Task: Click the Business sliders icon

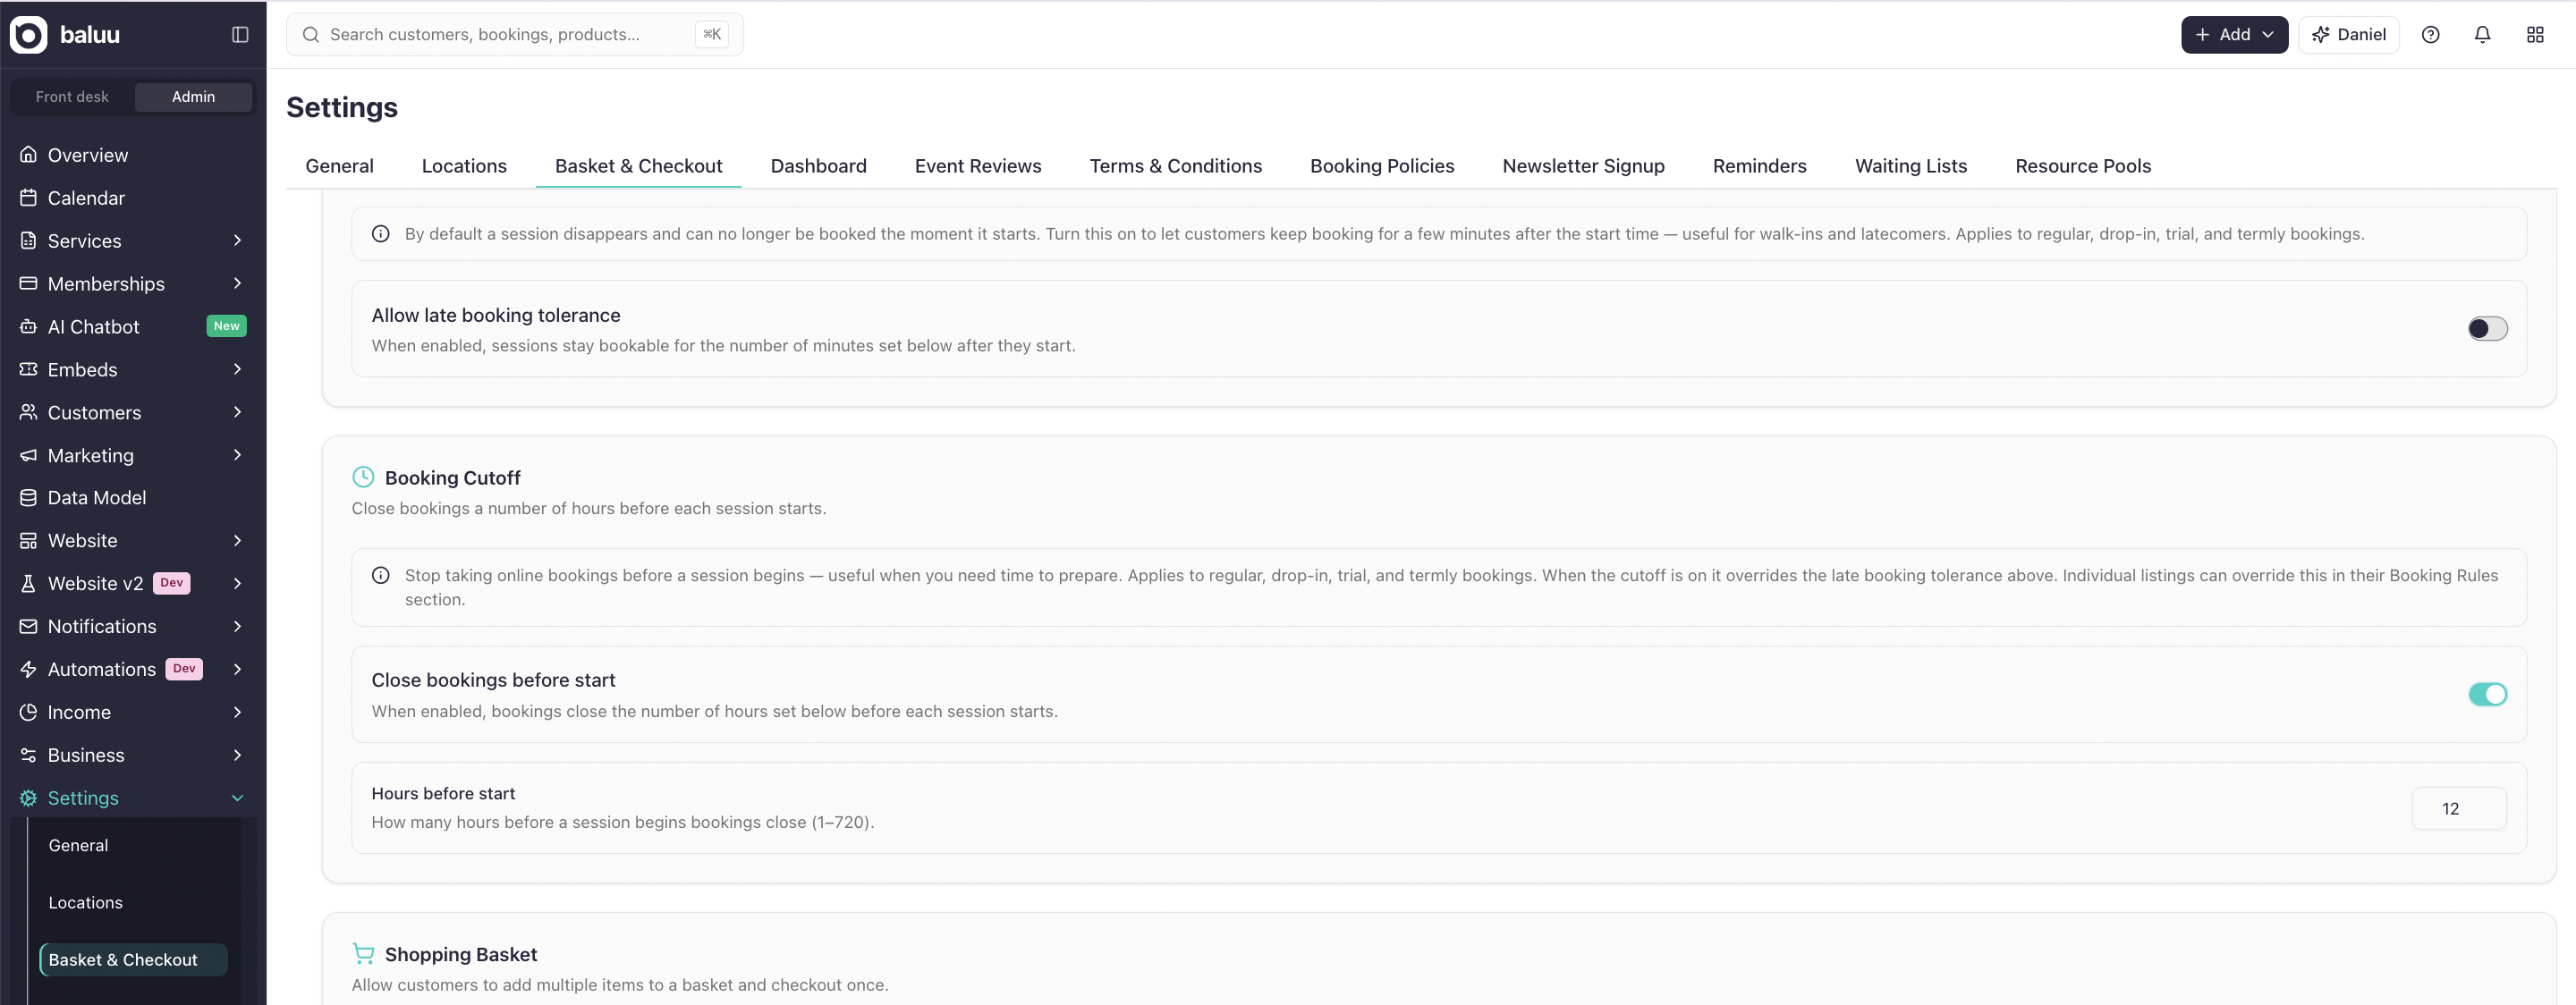Action: coord(28,755)
